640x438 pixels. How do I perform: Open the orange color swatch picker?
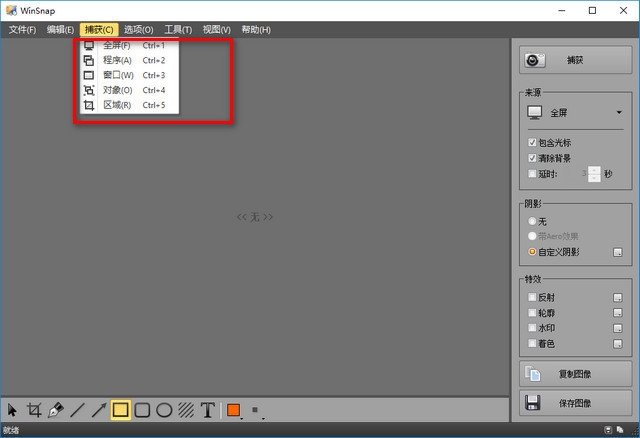[x=234, y=410]
